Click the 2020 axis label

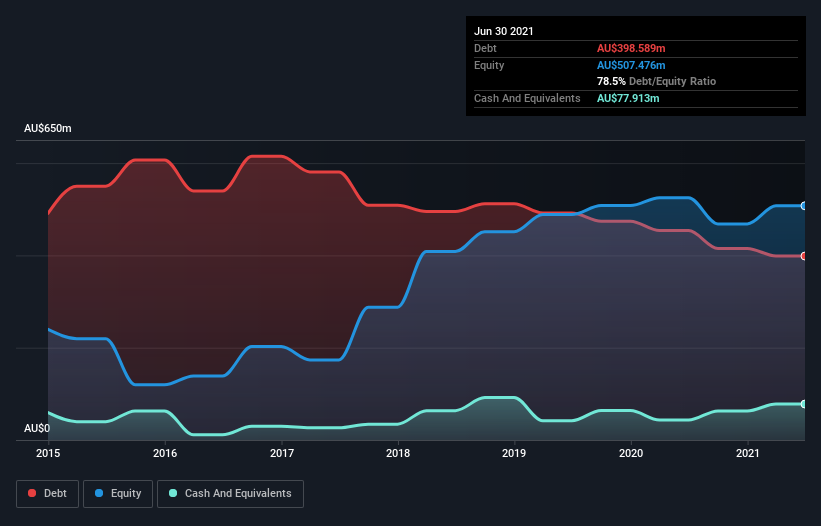pyautogui.click(x=631, y=453)
